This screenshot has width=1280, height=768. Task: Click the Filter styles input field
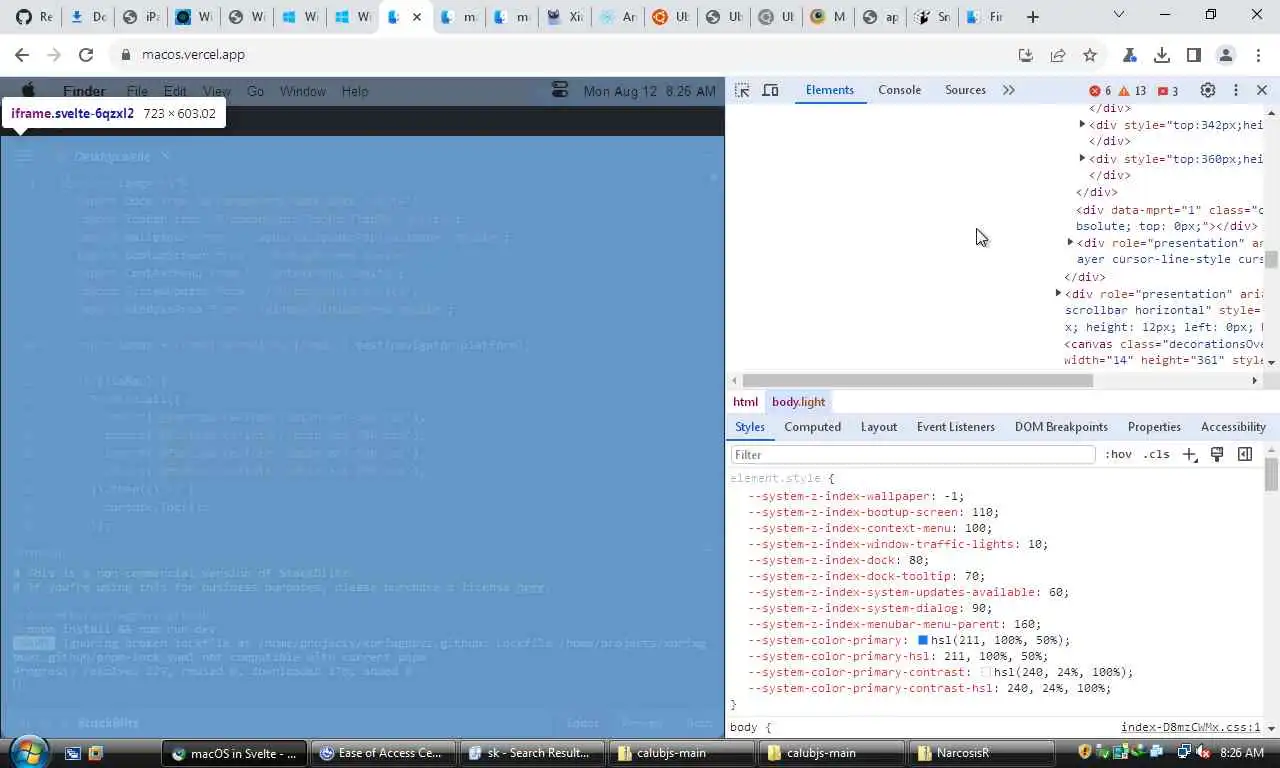pos(913,454)
